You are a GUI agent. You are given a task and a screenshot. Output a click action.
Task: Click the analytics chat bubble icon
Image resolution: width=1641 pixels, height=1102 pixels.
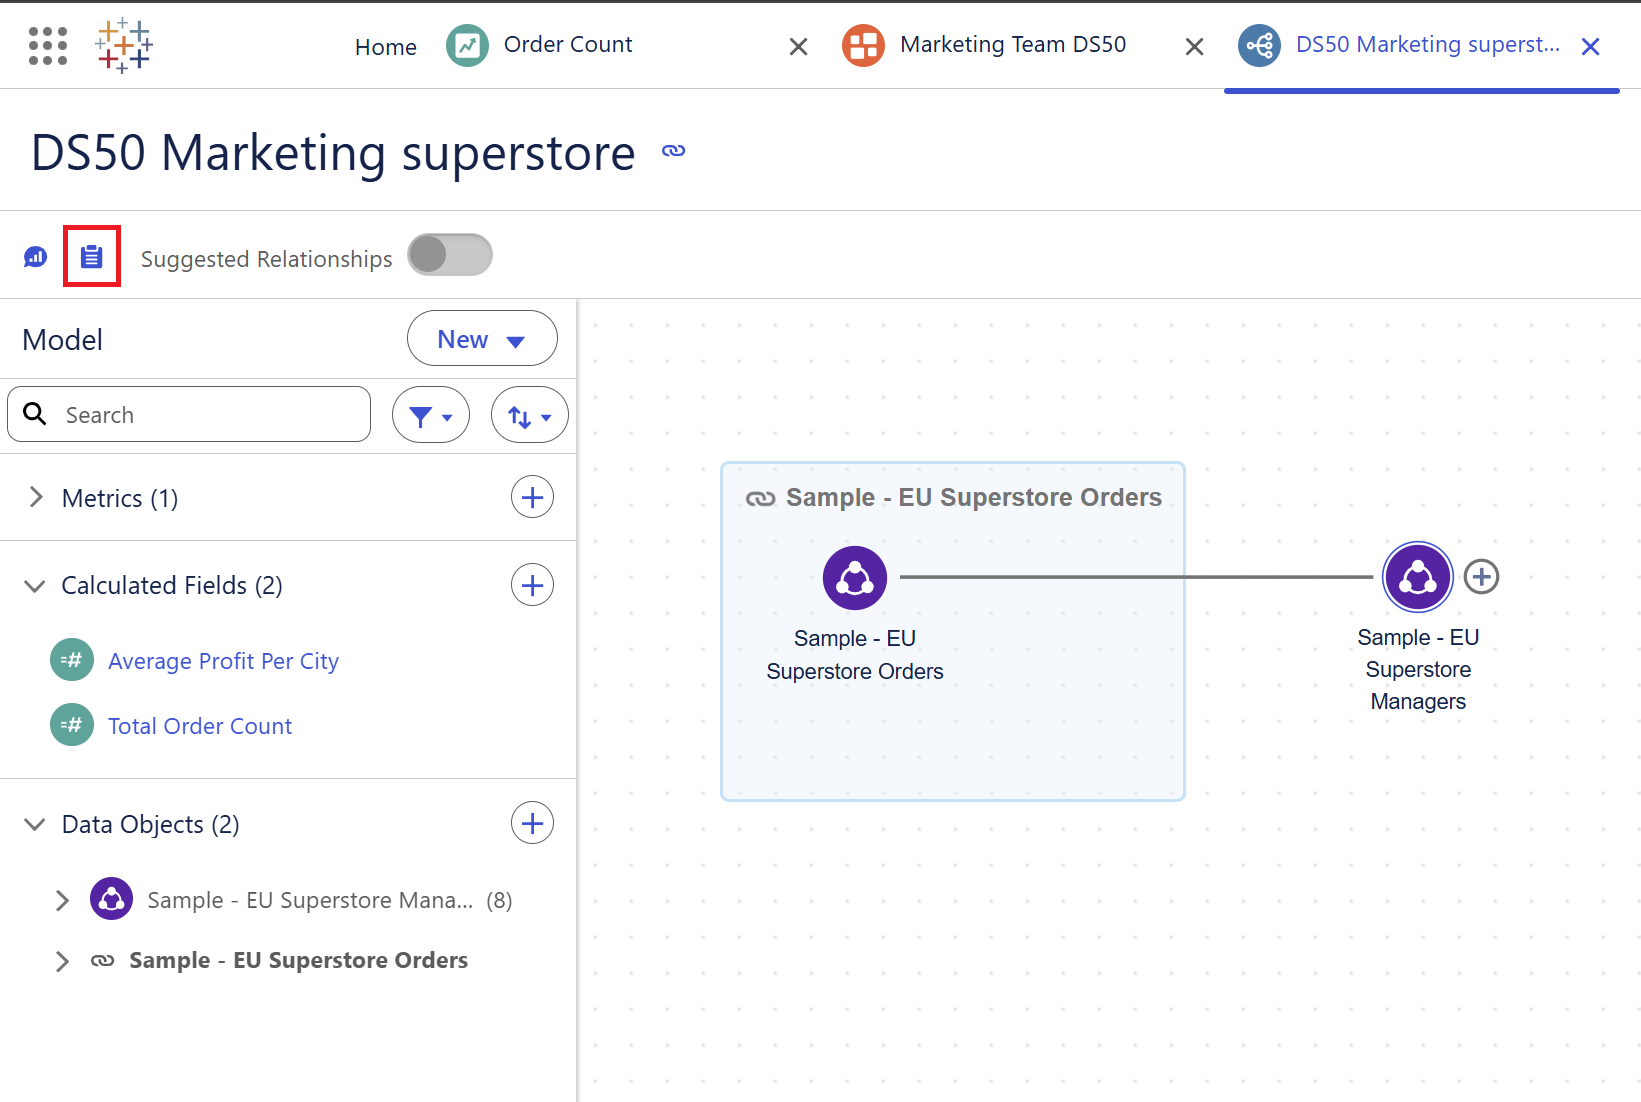click(x=36, y=257)
